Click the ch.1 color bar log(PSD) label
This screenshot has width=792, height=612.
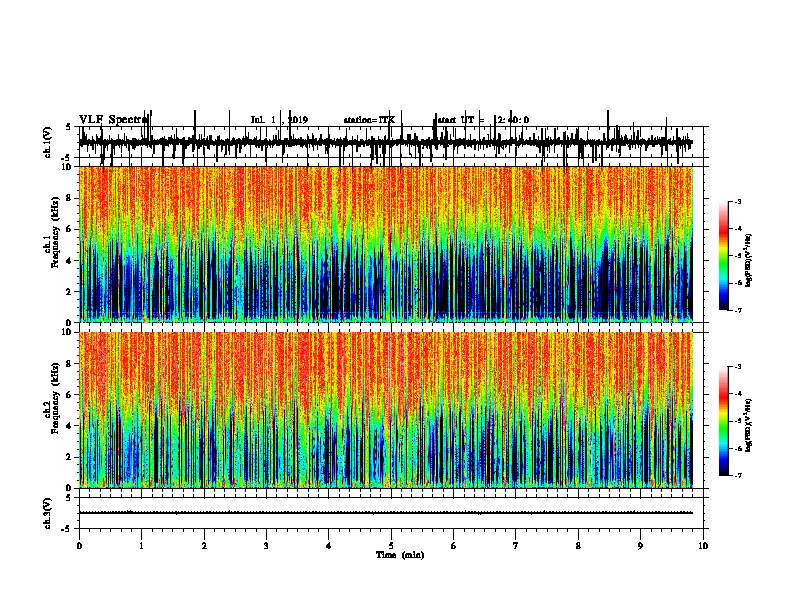point(749,259)
